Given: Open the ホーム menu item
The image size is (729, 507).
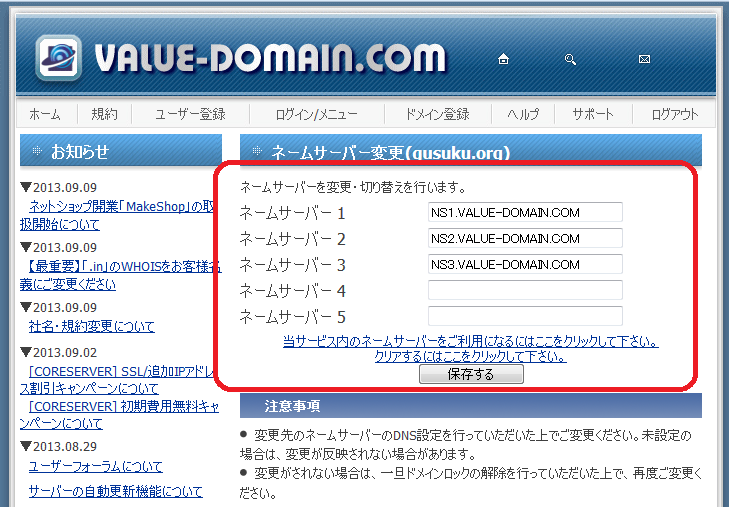Looking at the screenshot, I should pos(45,114).
